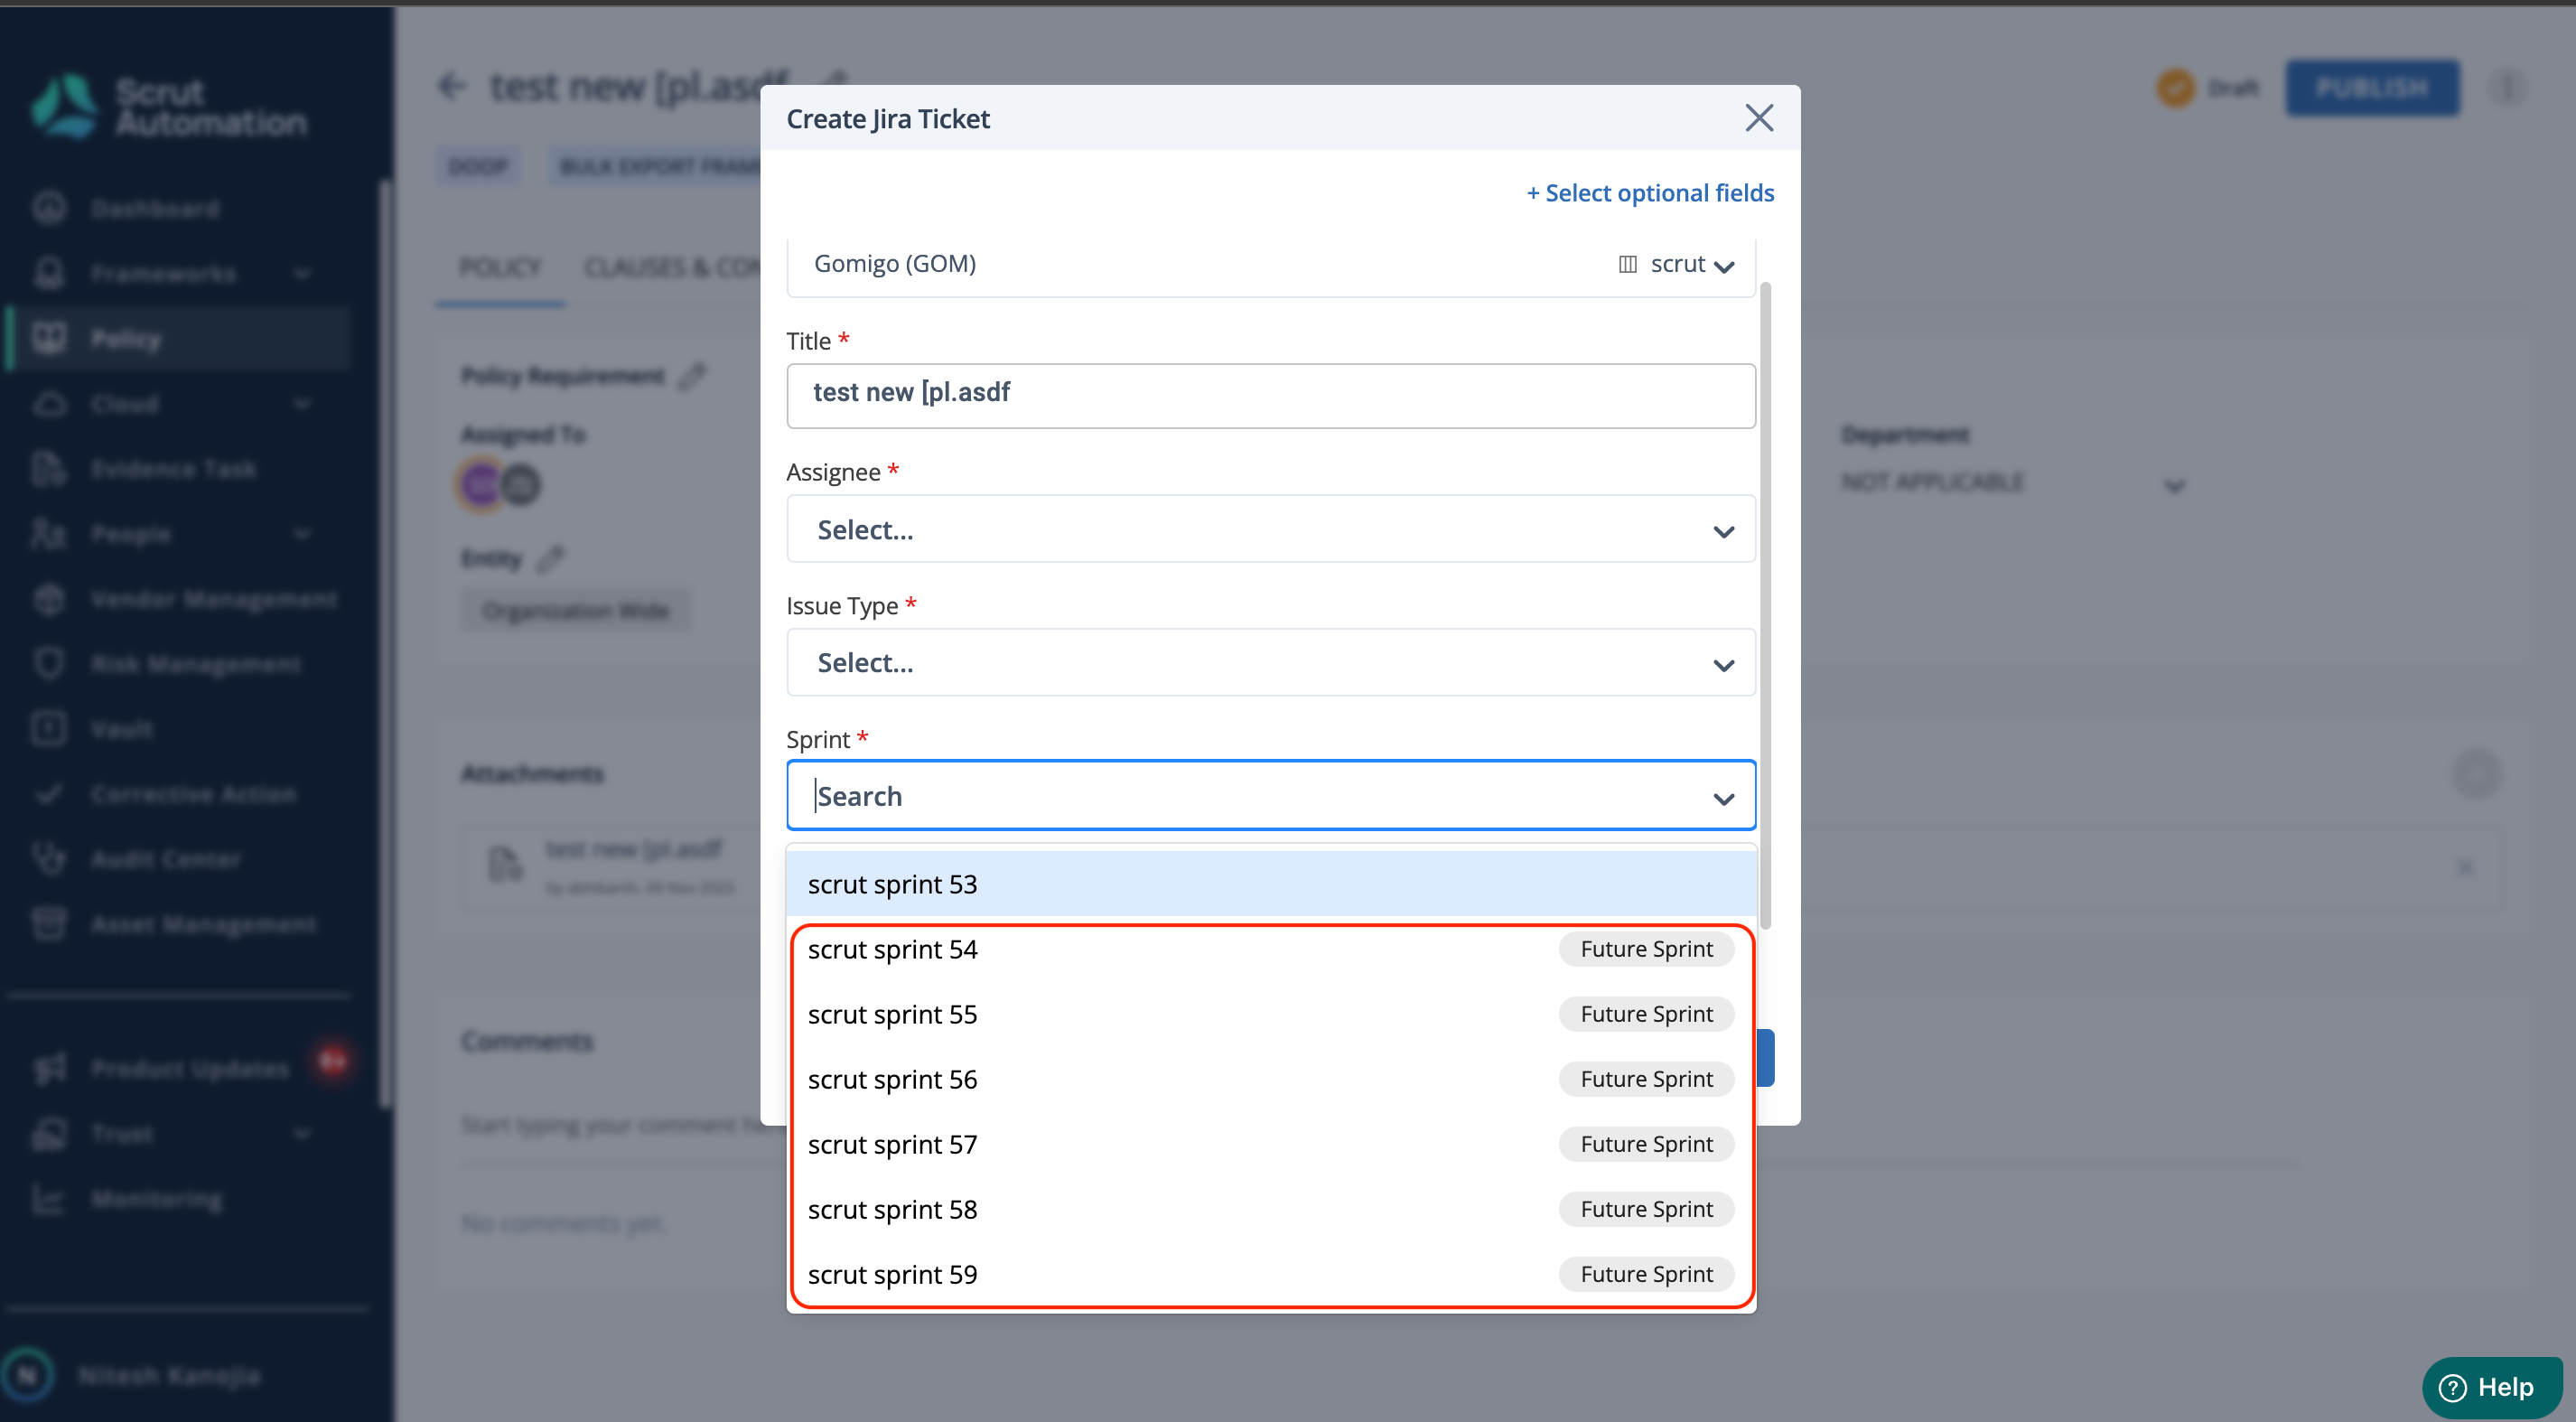
Task: Open Vendor Management in the sidebar
Action: coord(214,599)
